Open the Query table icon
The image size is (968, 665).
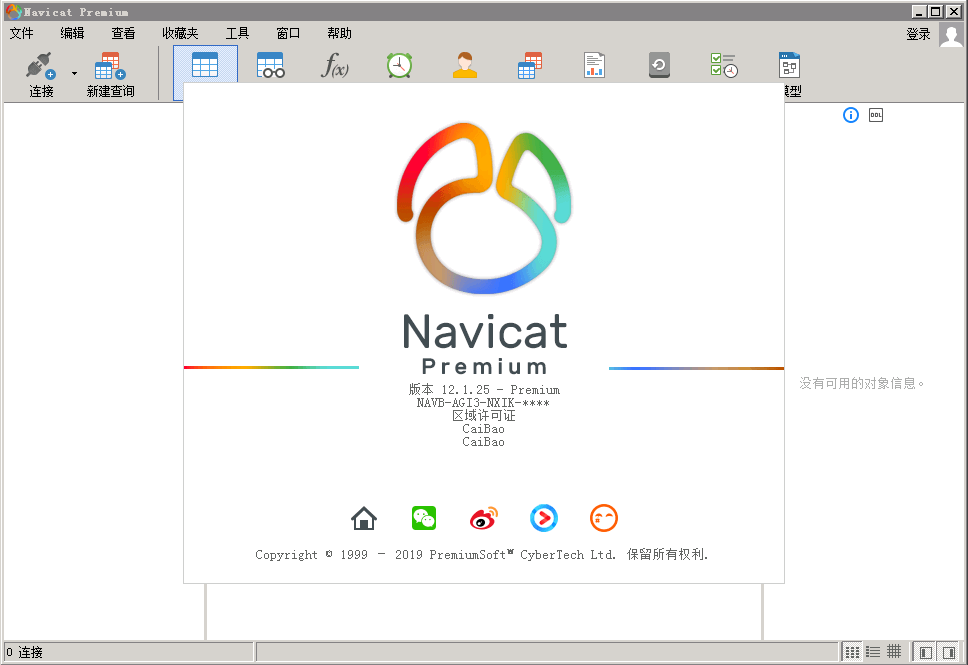530,65
